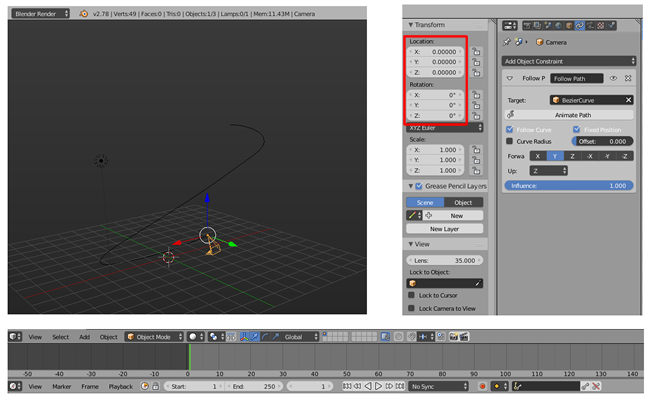
Task: Open the Add menu in viewport header
Action: coord(85,337)
